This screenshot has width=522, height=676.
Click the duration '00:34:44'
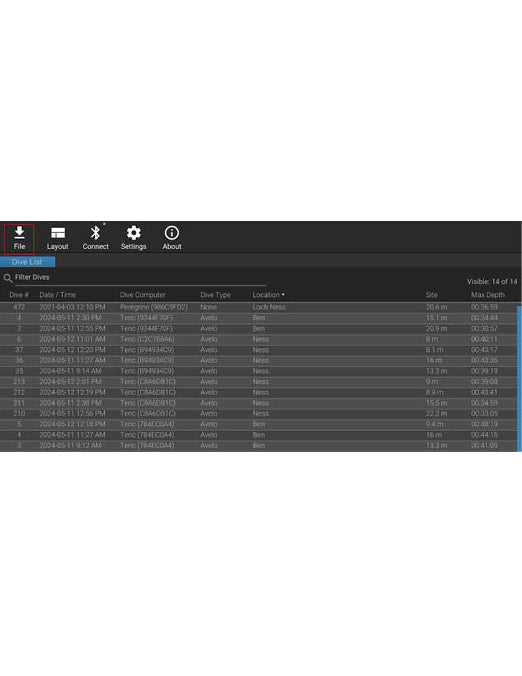(x=484, y=318)
